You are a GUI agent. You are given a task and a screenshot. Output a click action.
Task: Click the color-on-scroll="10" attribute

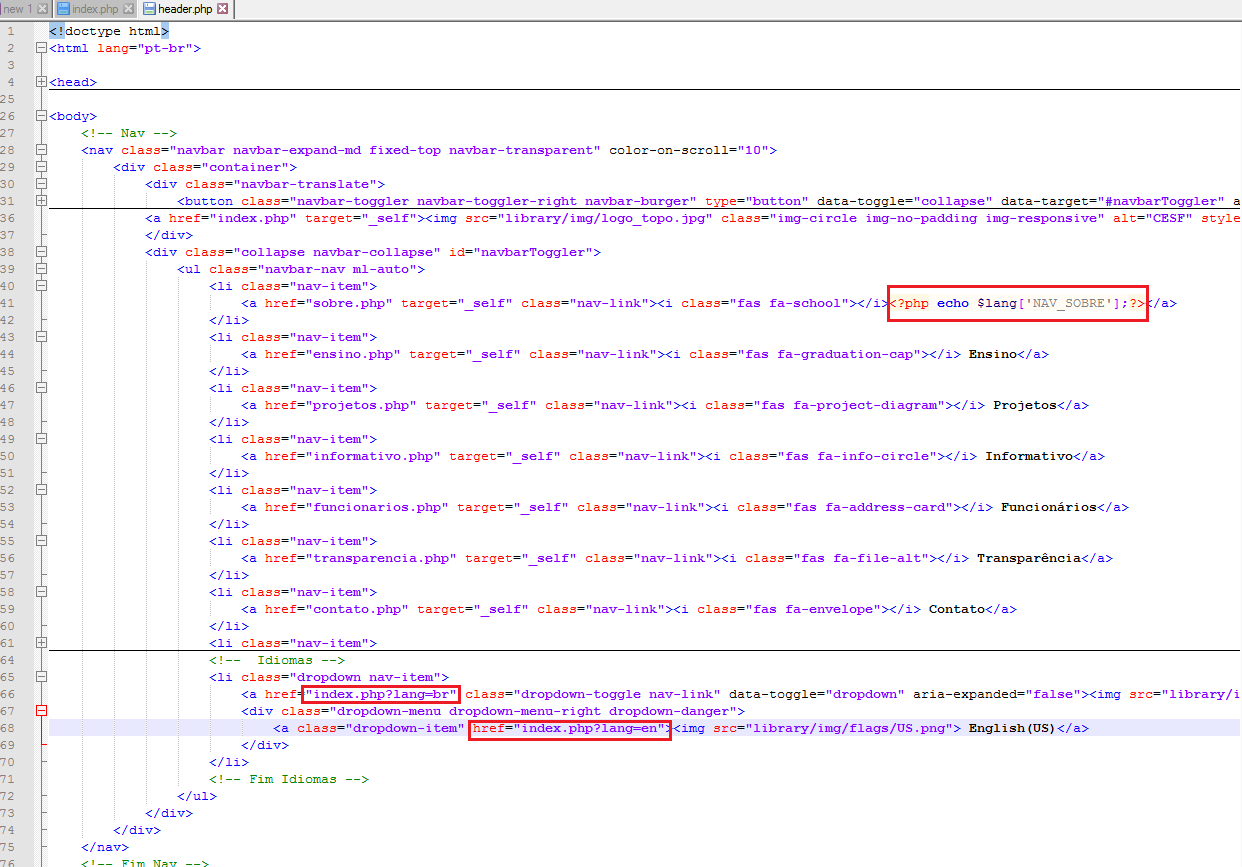[689, 150]
